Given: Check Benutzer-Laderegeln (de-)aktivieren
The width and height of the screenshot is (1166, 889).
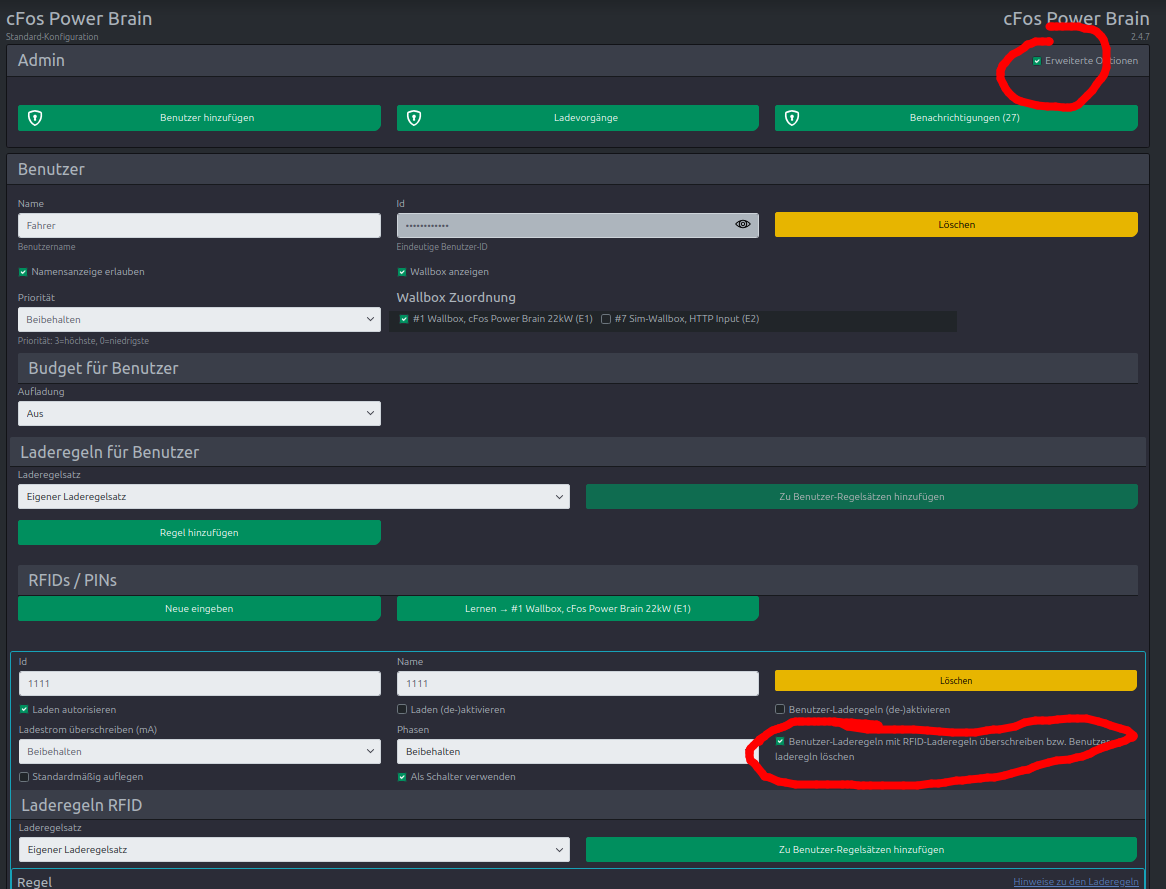Looking at the screenshot, I should pos(780,710).
